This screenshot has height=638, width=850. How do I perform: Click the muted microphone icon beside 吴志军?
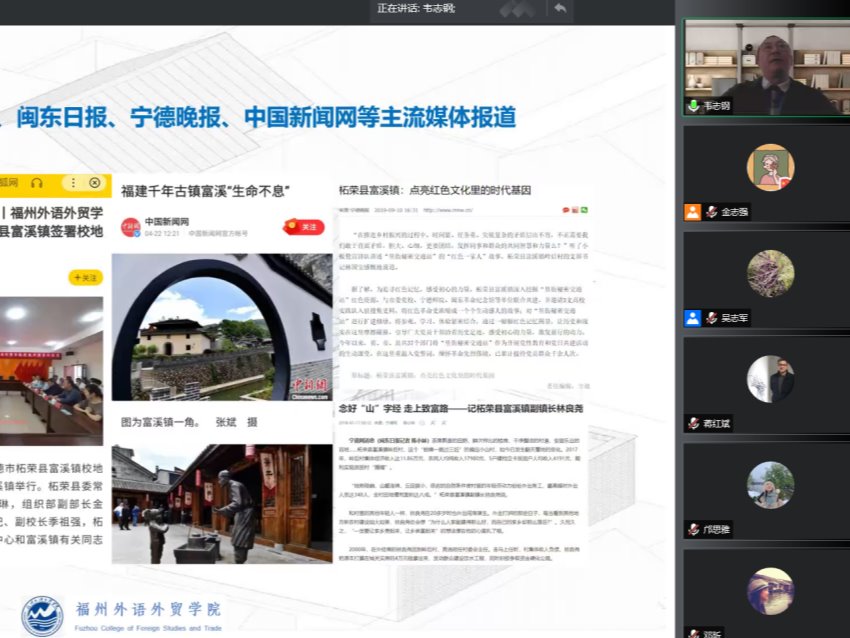pyautogui.click(x=711, y=318)
